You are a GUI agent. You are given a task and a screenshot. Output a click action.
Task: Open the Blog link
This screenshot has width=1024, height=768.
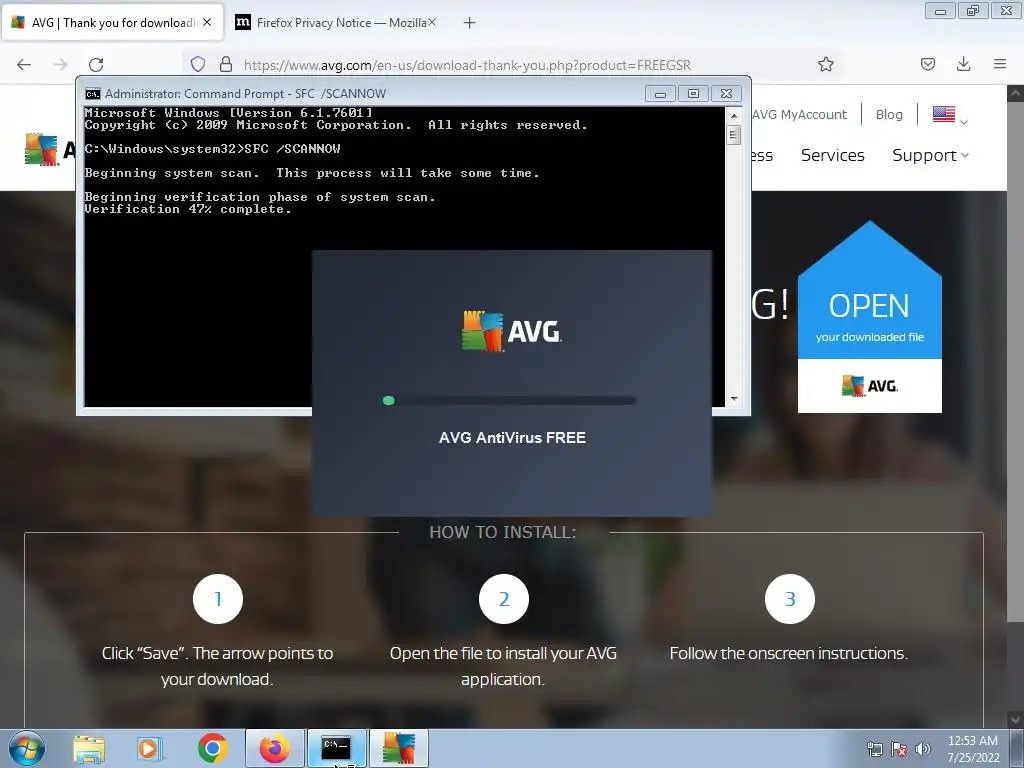(x=889, y=114)
